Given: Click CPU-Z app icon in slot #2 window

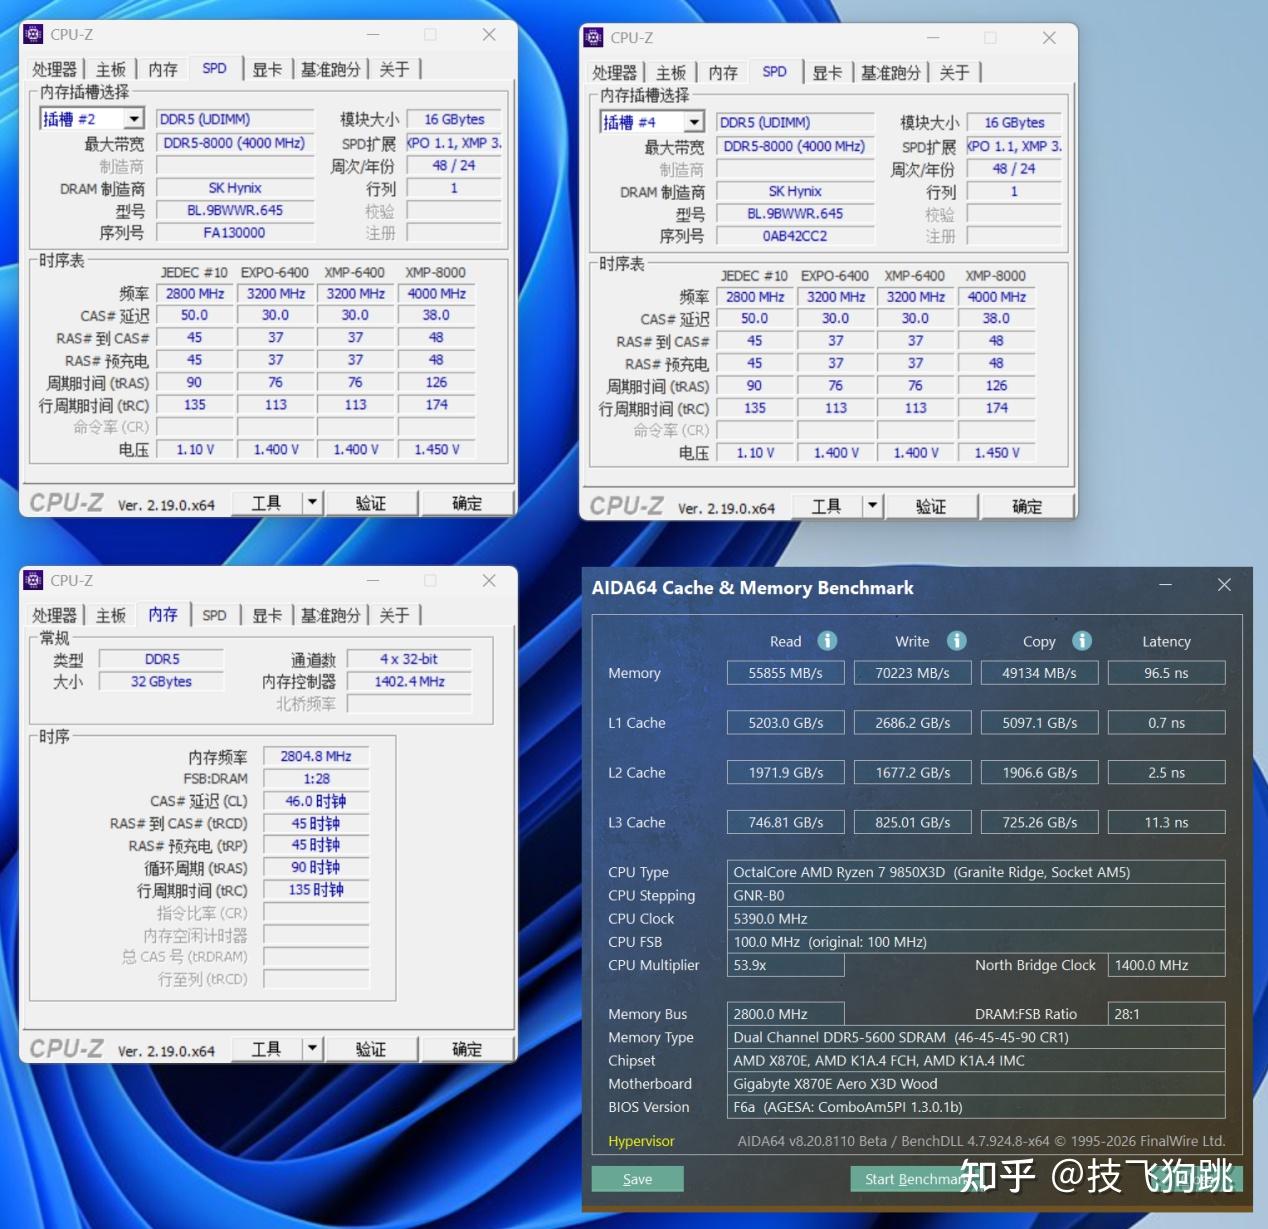Looking at the screenshot, I should click(33, 34).
